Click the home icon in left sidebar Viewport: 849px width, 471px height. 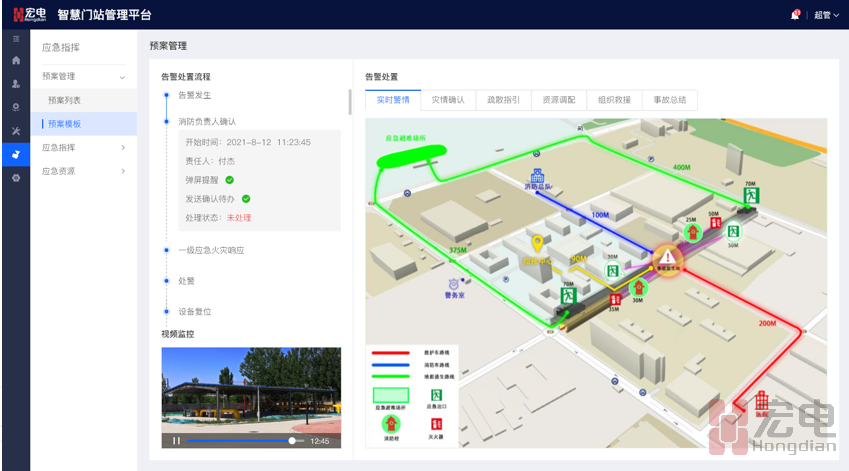pos(15,61)
